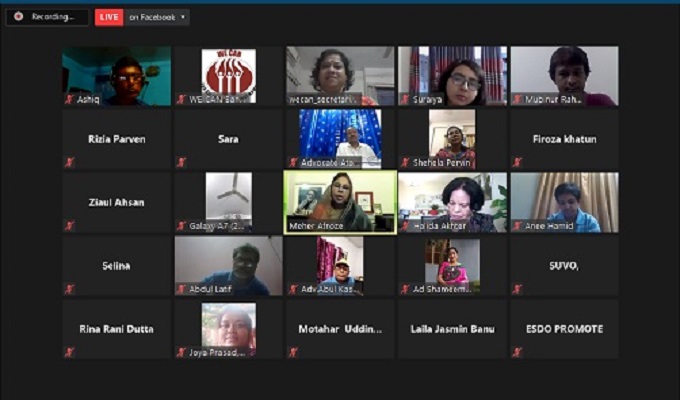Click Selina's muted microphone icon
This screenshot has width=680, height=400.
click(x=69, y=289)
